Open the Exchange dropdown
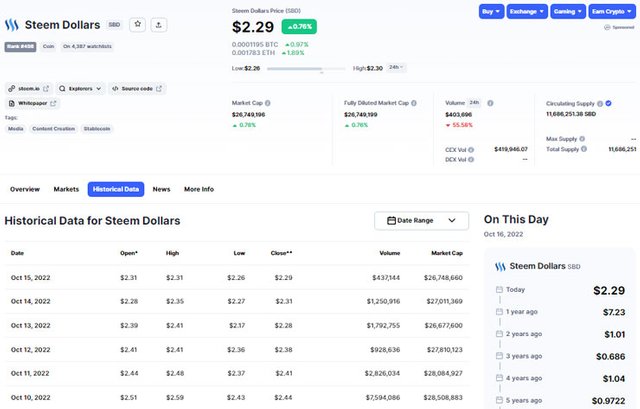This screenshot has height=409, width=640. click(527, 11)
